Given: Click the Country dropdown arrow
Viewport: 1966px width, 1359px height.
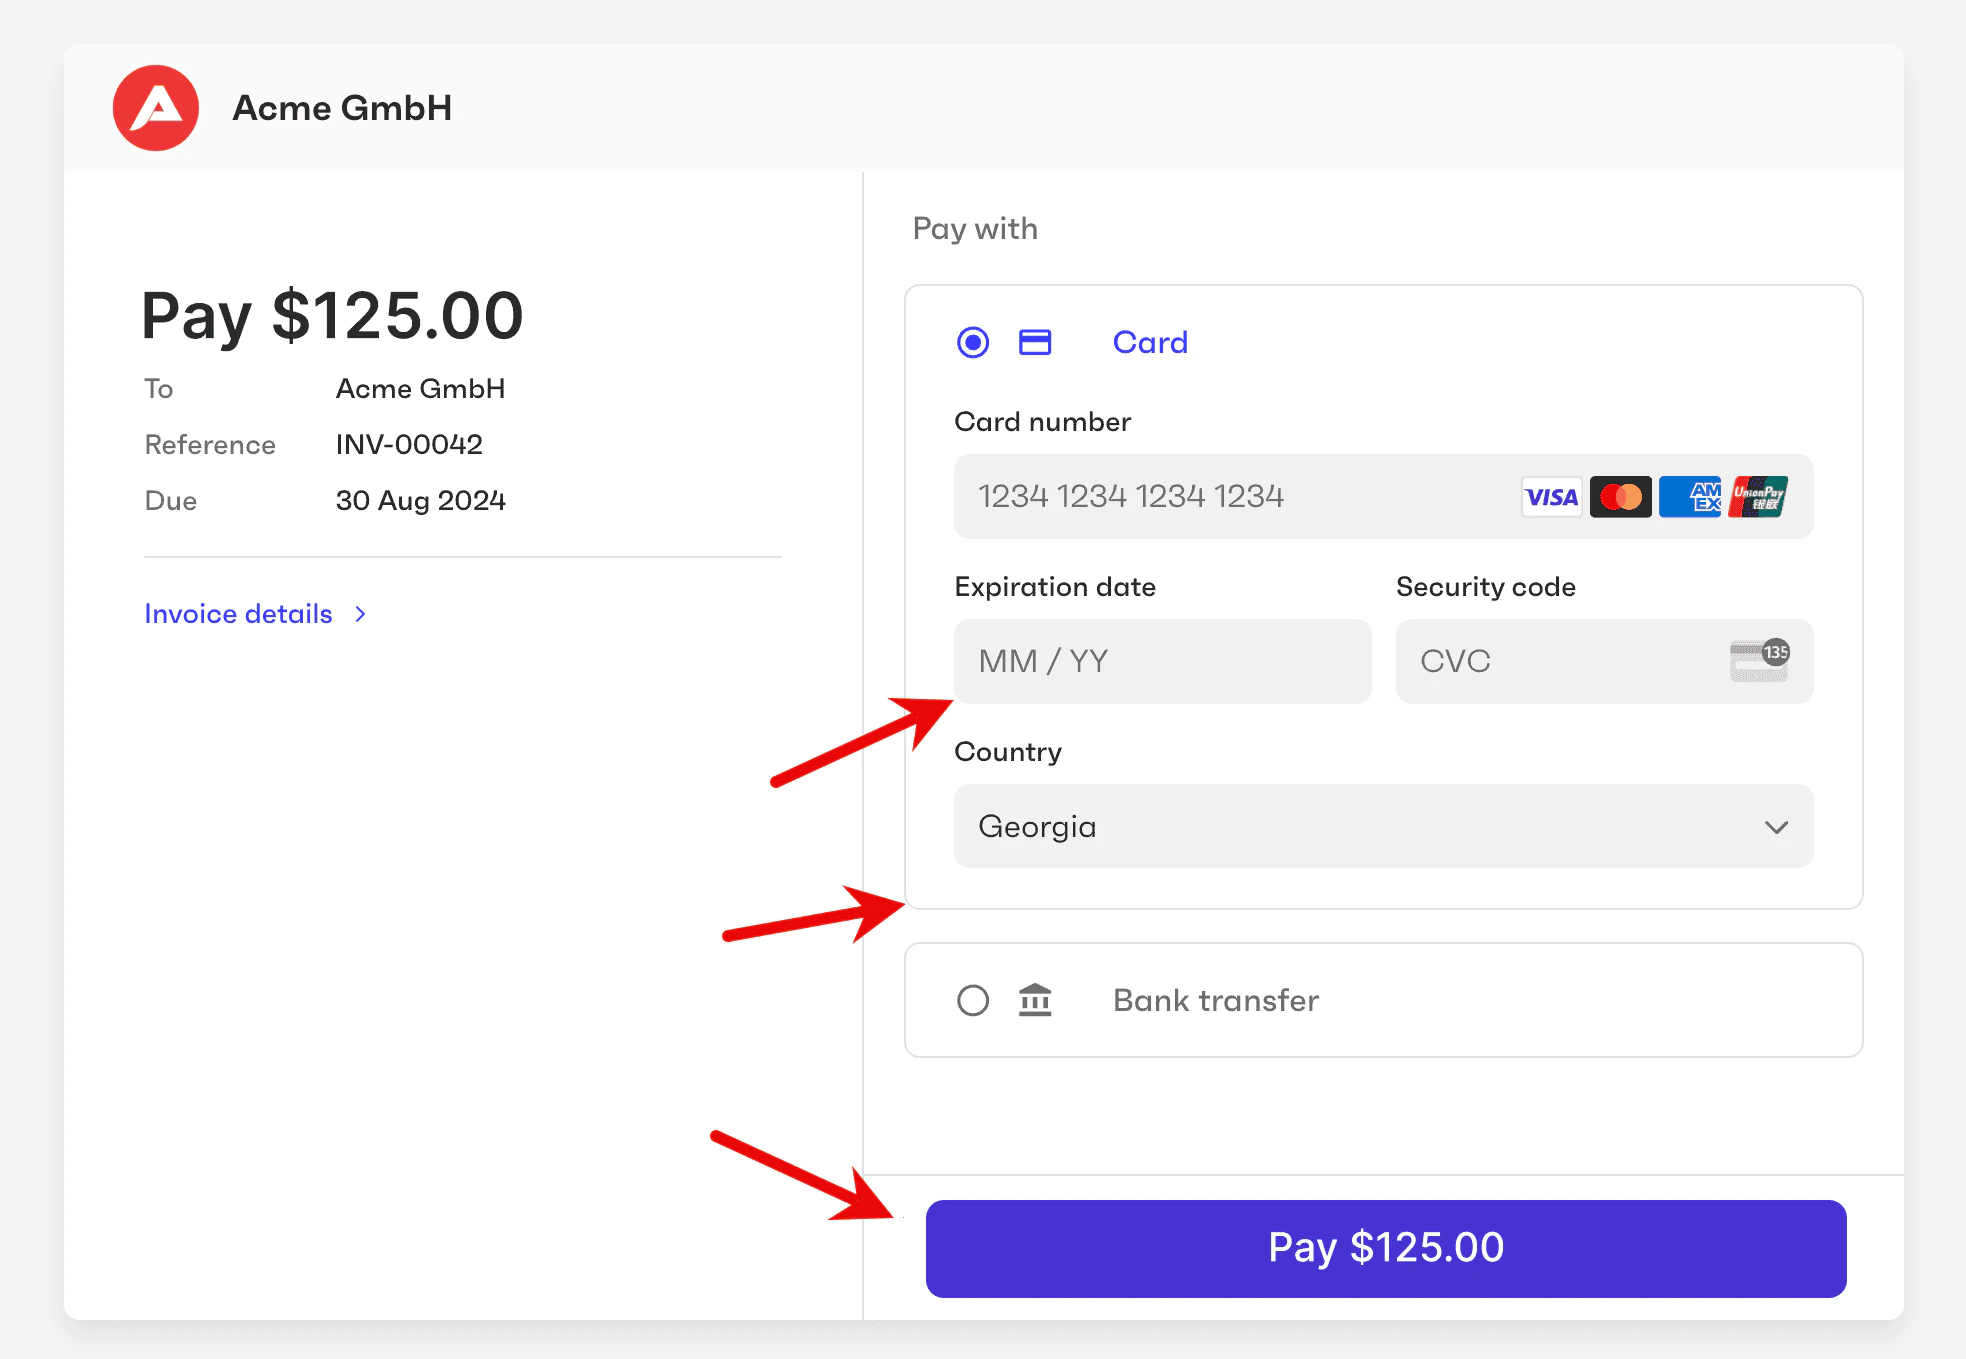Looking at the screenshot, I should coord(1776,827).
